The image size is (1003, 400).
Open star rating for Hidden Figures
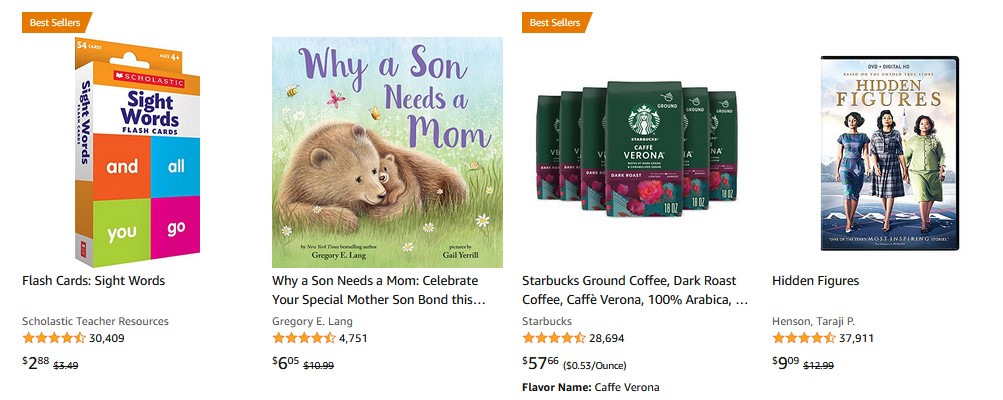[x=803, y=338]
